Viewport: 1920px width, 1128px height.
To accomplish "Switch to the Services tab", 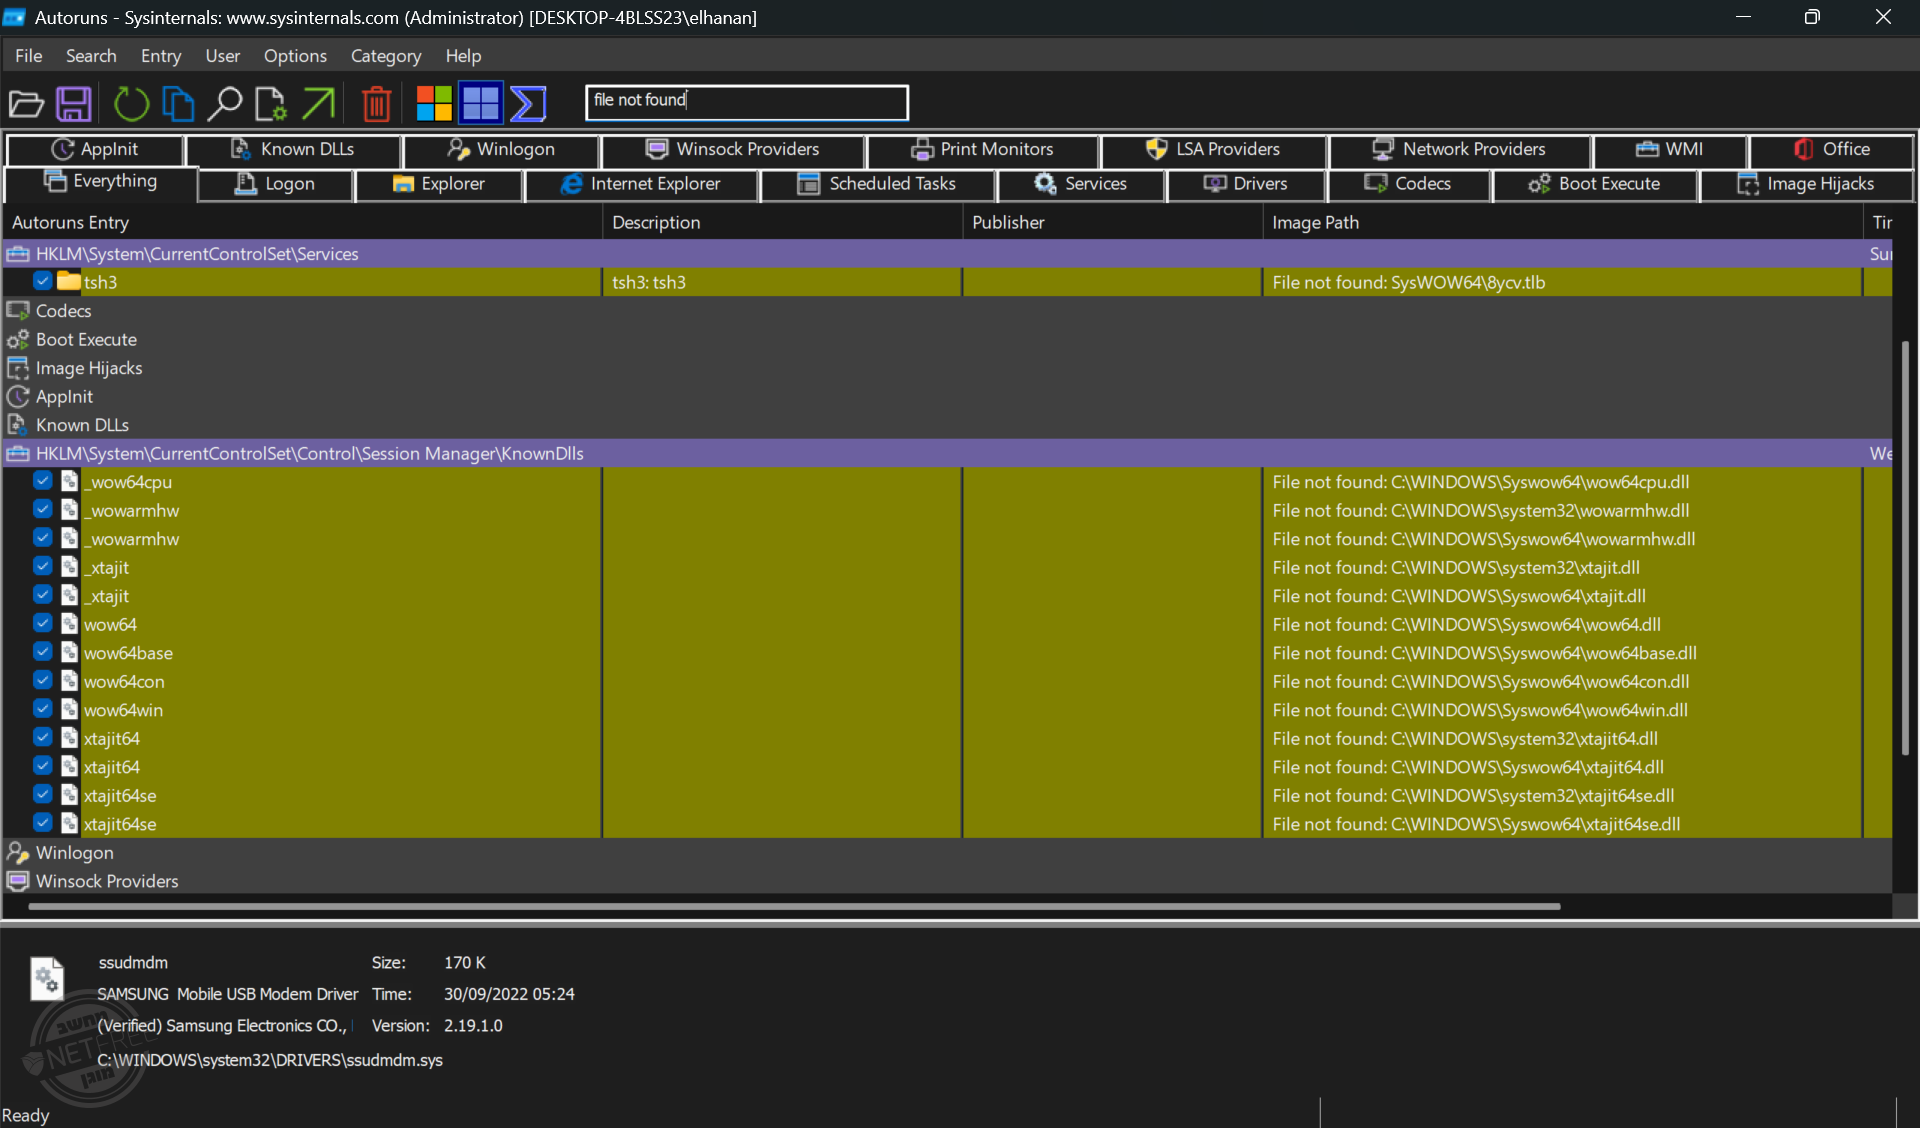I will 1081,184.
